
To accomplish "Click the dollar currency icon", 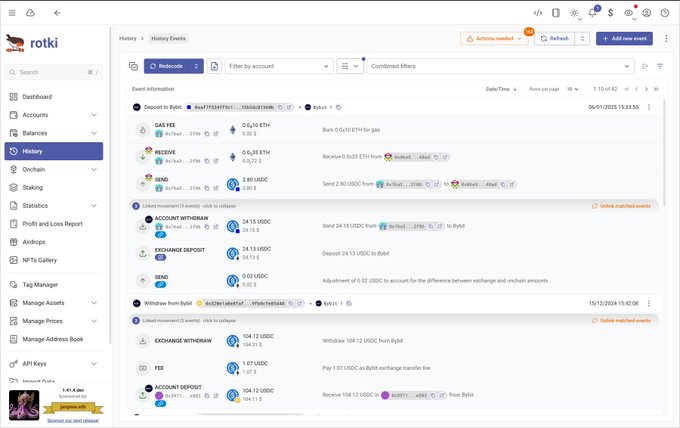I will (x=610, y=13).
